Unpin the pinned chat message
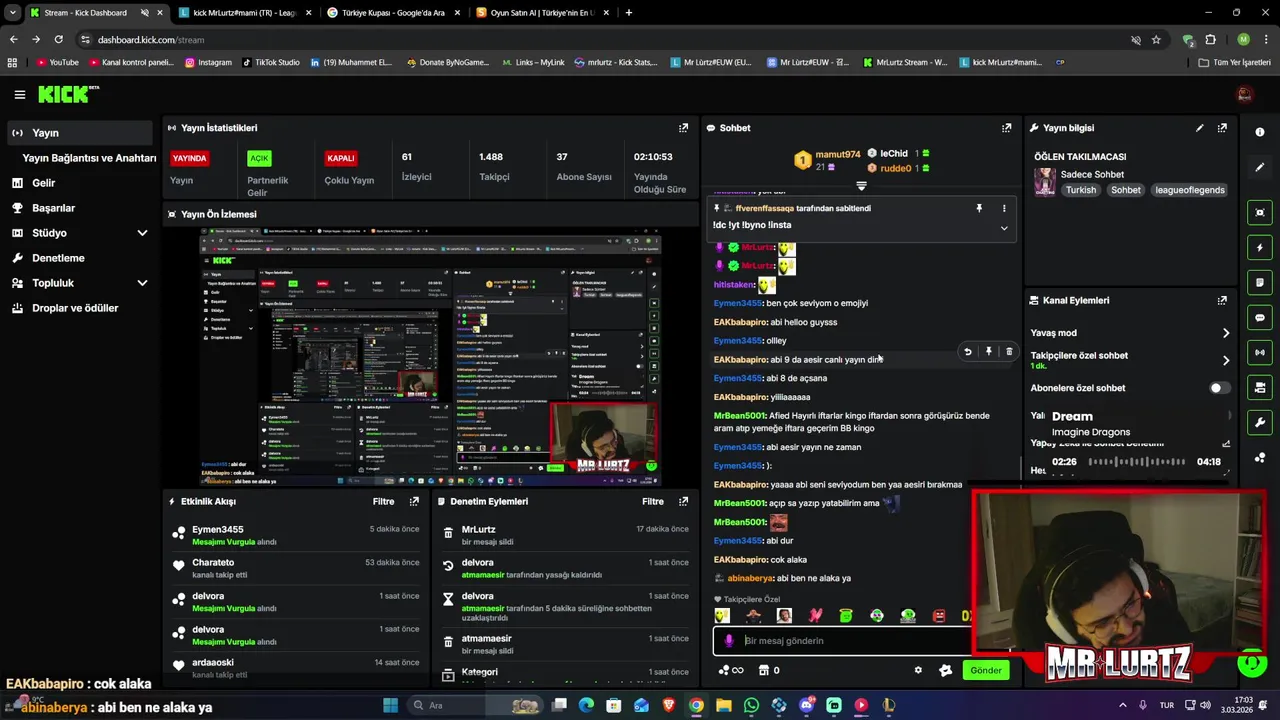Image resolution: width=1280 pixels, height=720 pixels. [979, 208]
